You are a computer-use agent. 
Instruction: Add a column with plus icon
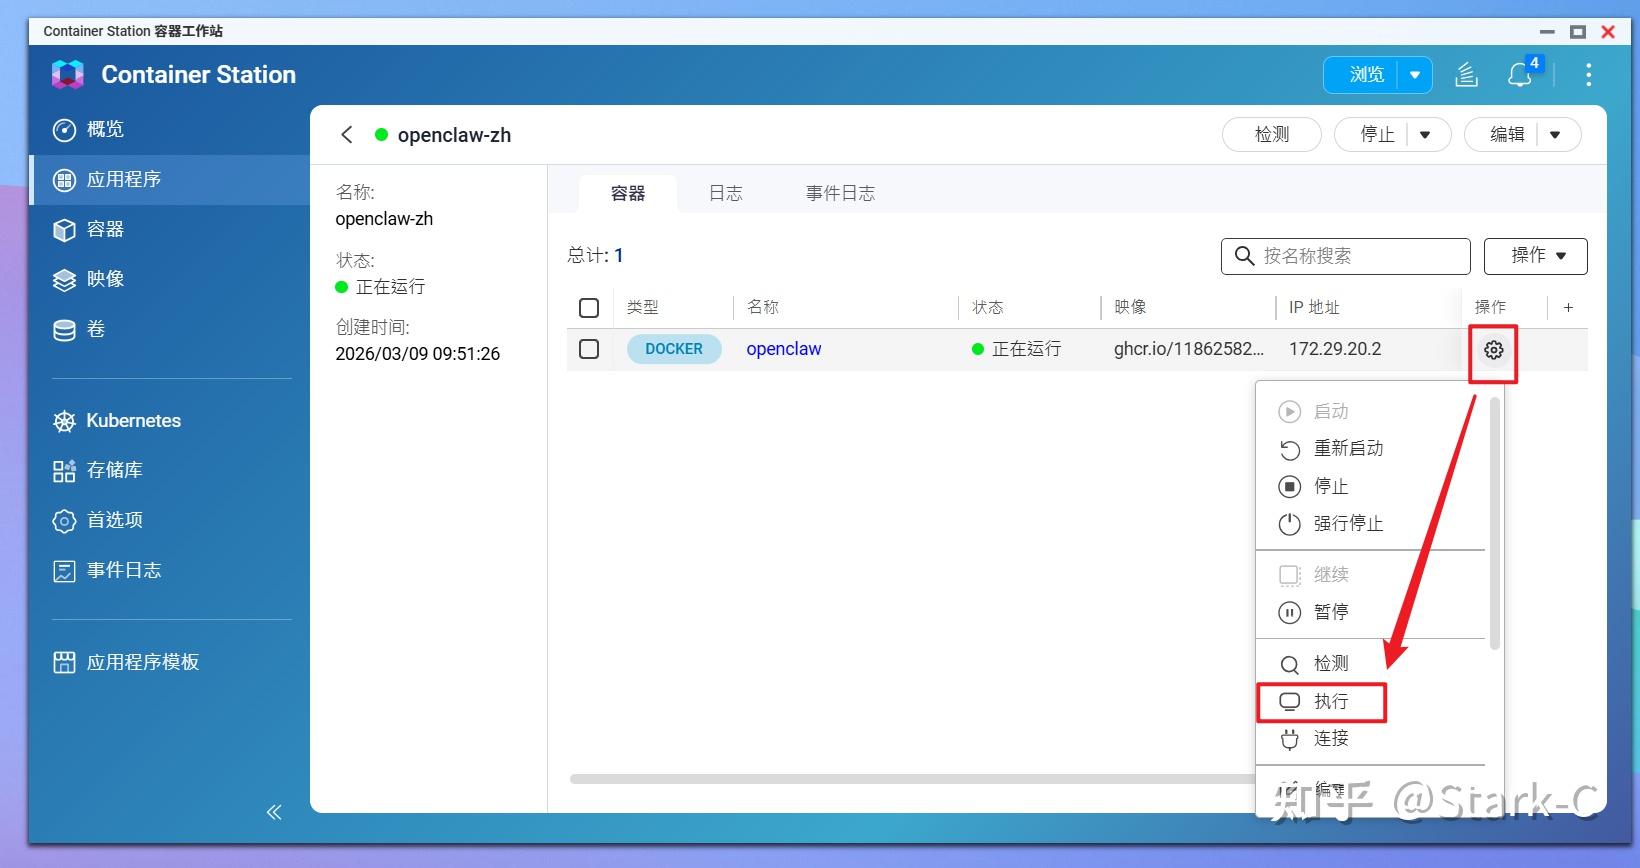1568,308
